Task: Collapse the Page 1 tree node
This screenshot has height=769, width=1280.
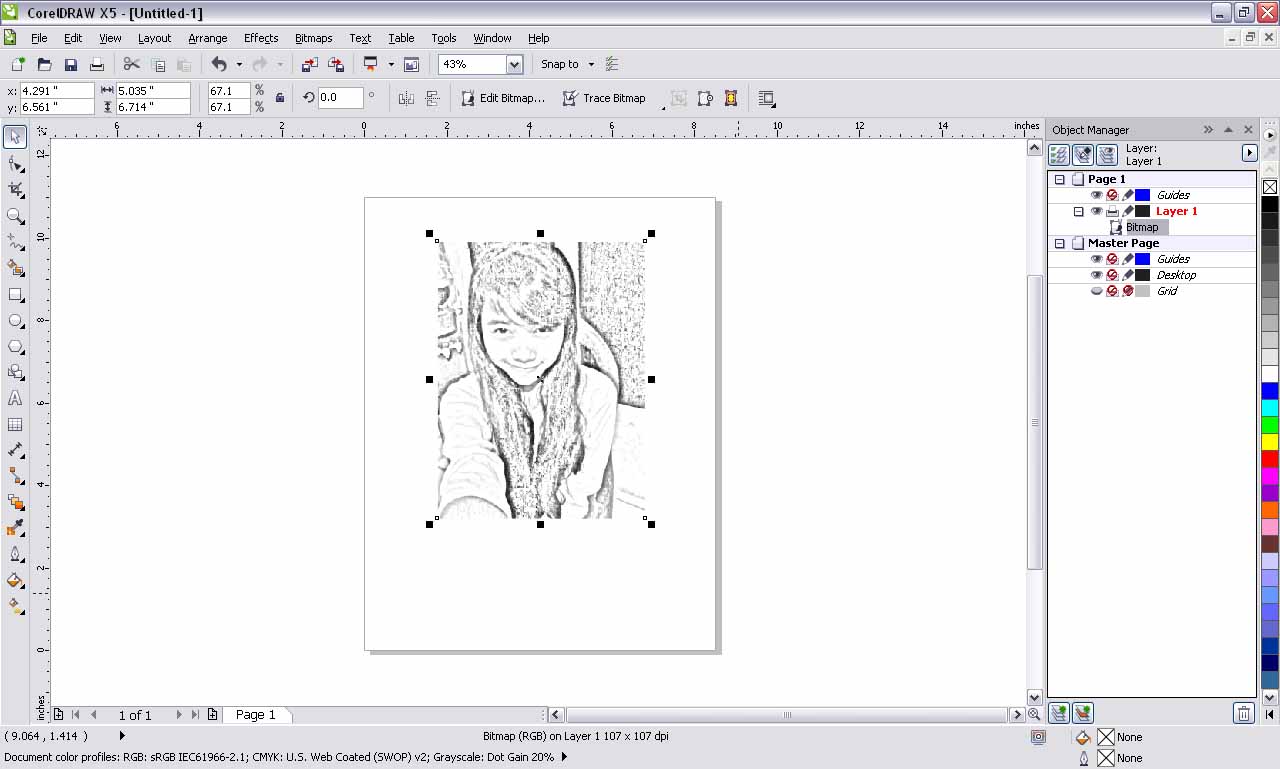Action: tap(1059, 179)
